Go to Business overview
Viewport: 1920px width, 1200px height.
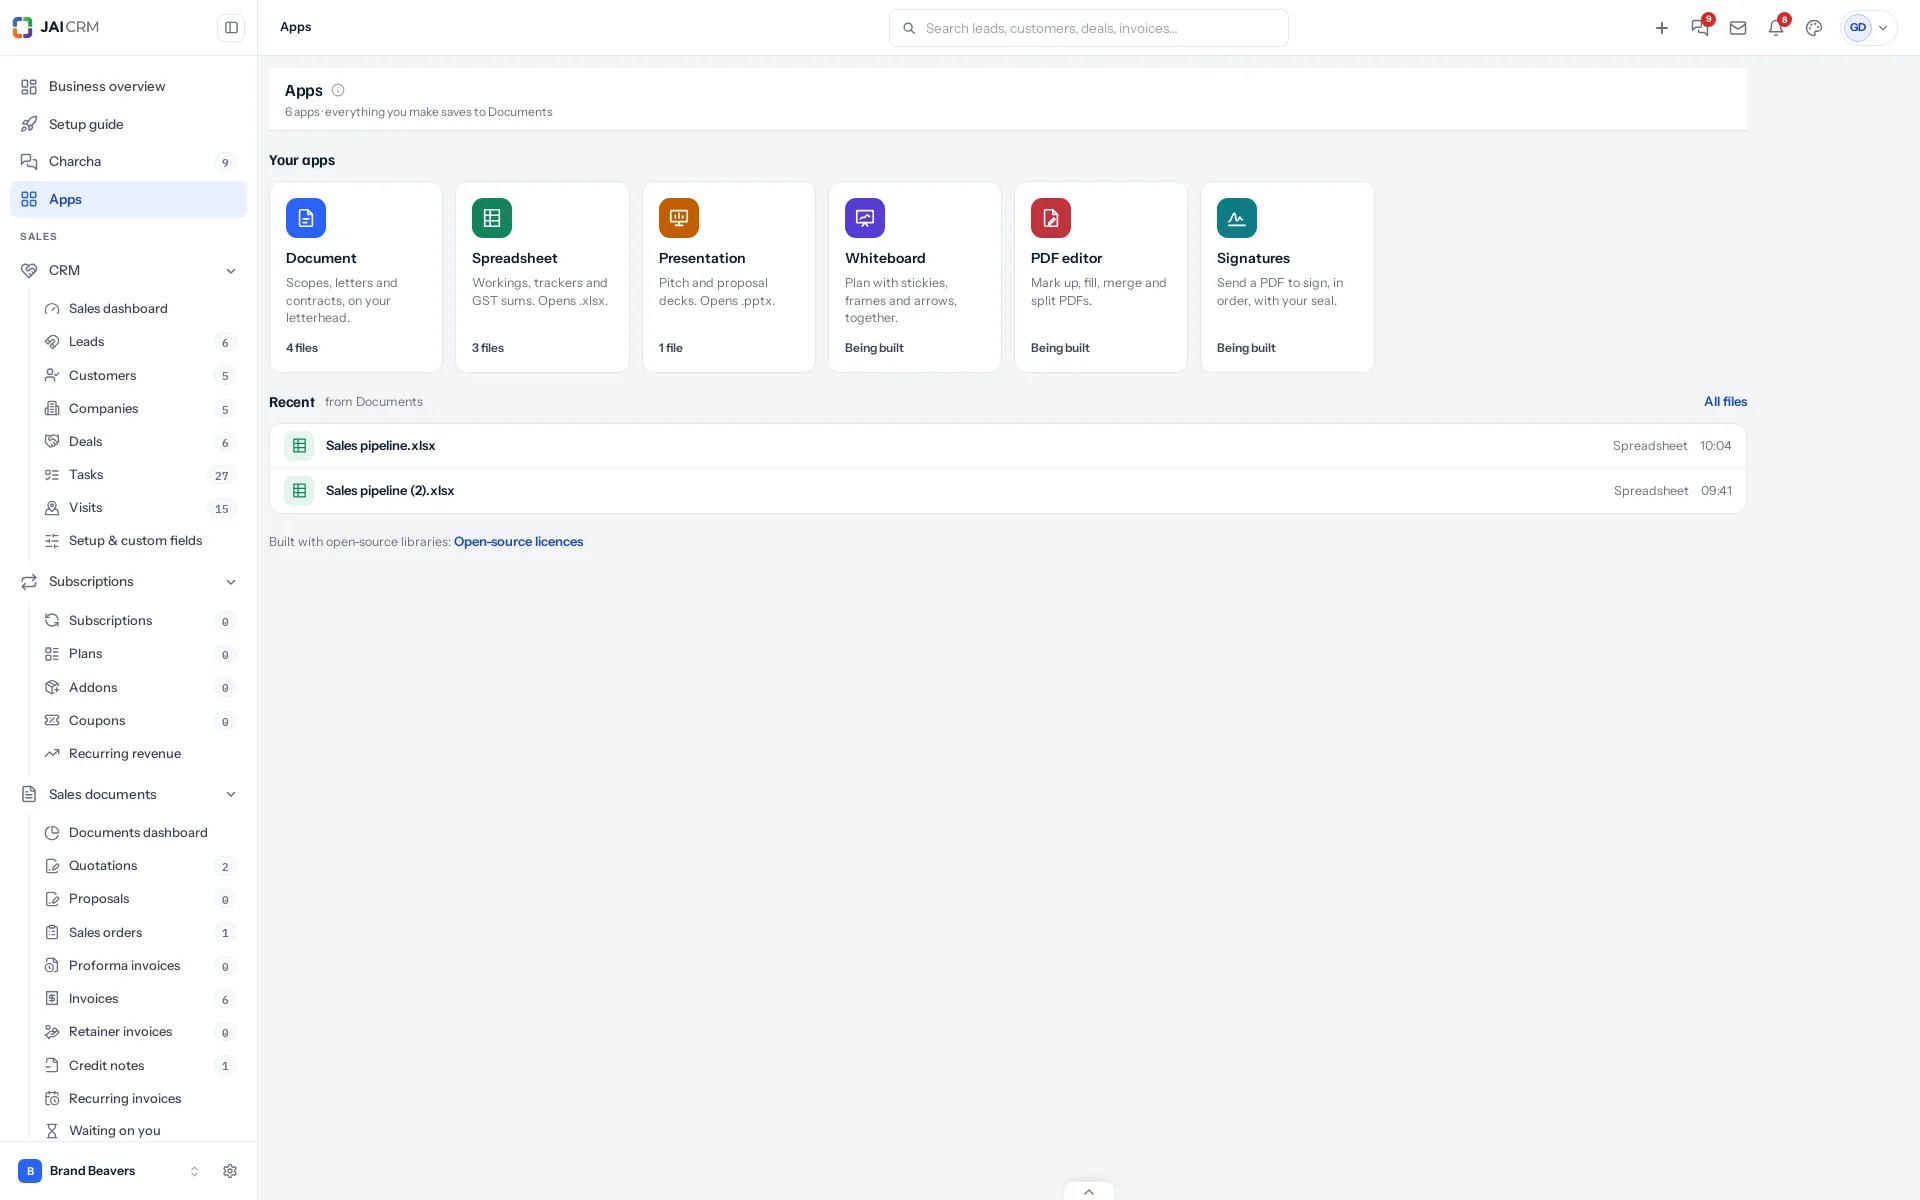coord(128,87)
